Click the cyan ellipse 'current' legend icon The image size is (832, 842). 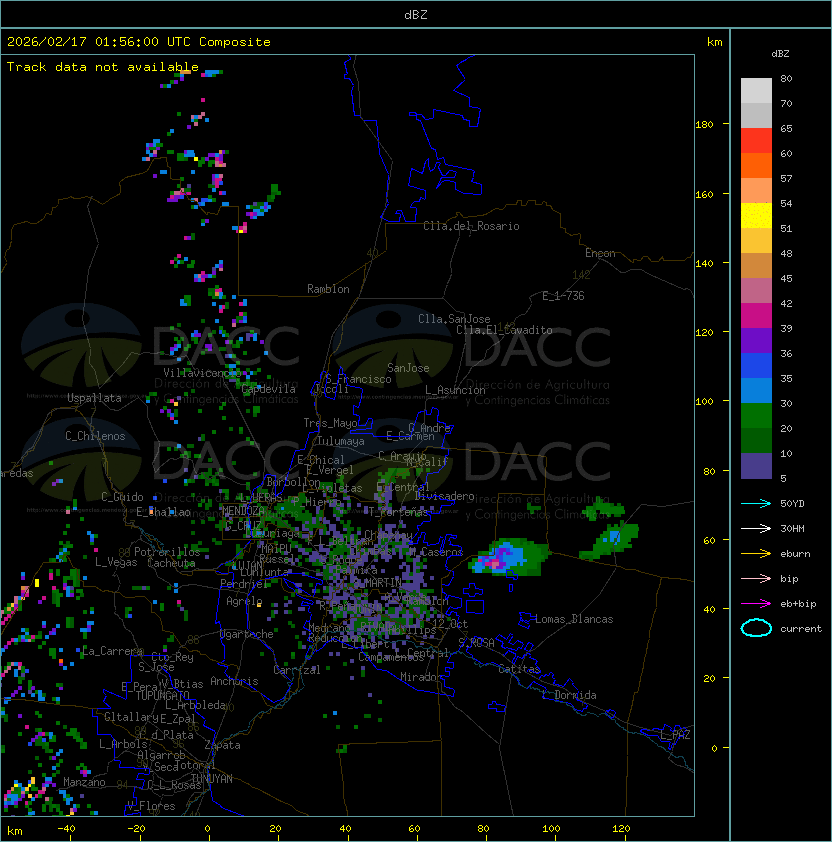click(756, 628)
